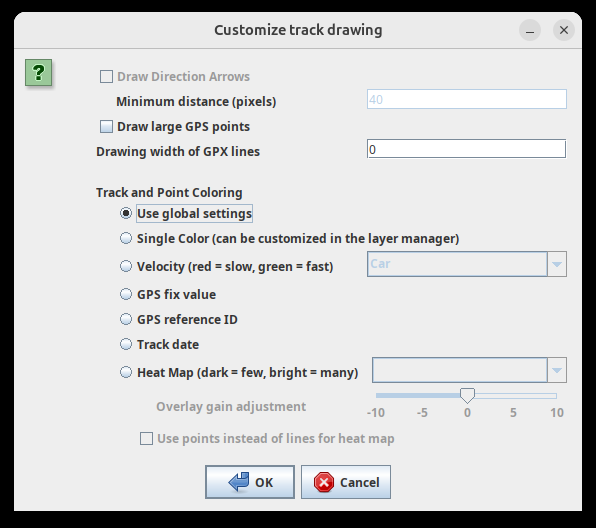This screenshot has width=596, height=528.
Task: Click the Drawing width of GPX lines field
Action: click(466, 149)
